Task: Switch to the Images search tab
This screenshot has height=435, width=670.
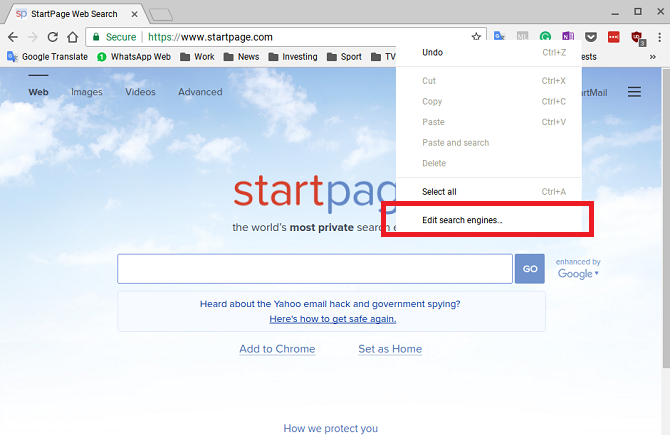Action: [x=87, y=92]
